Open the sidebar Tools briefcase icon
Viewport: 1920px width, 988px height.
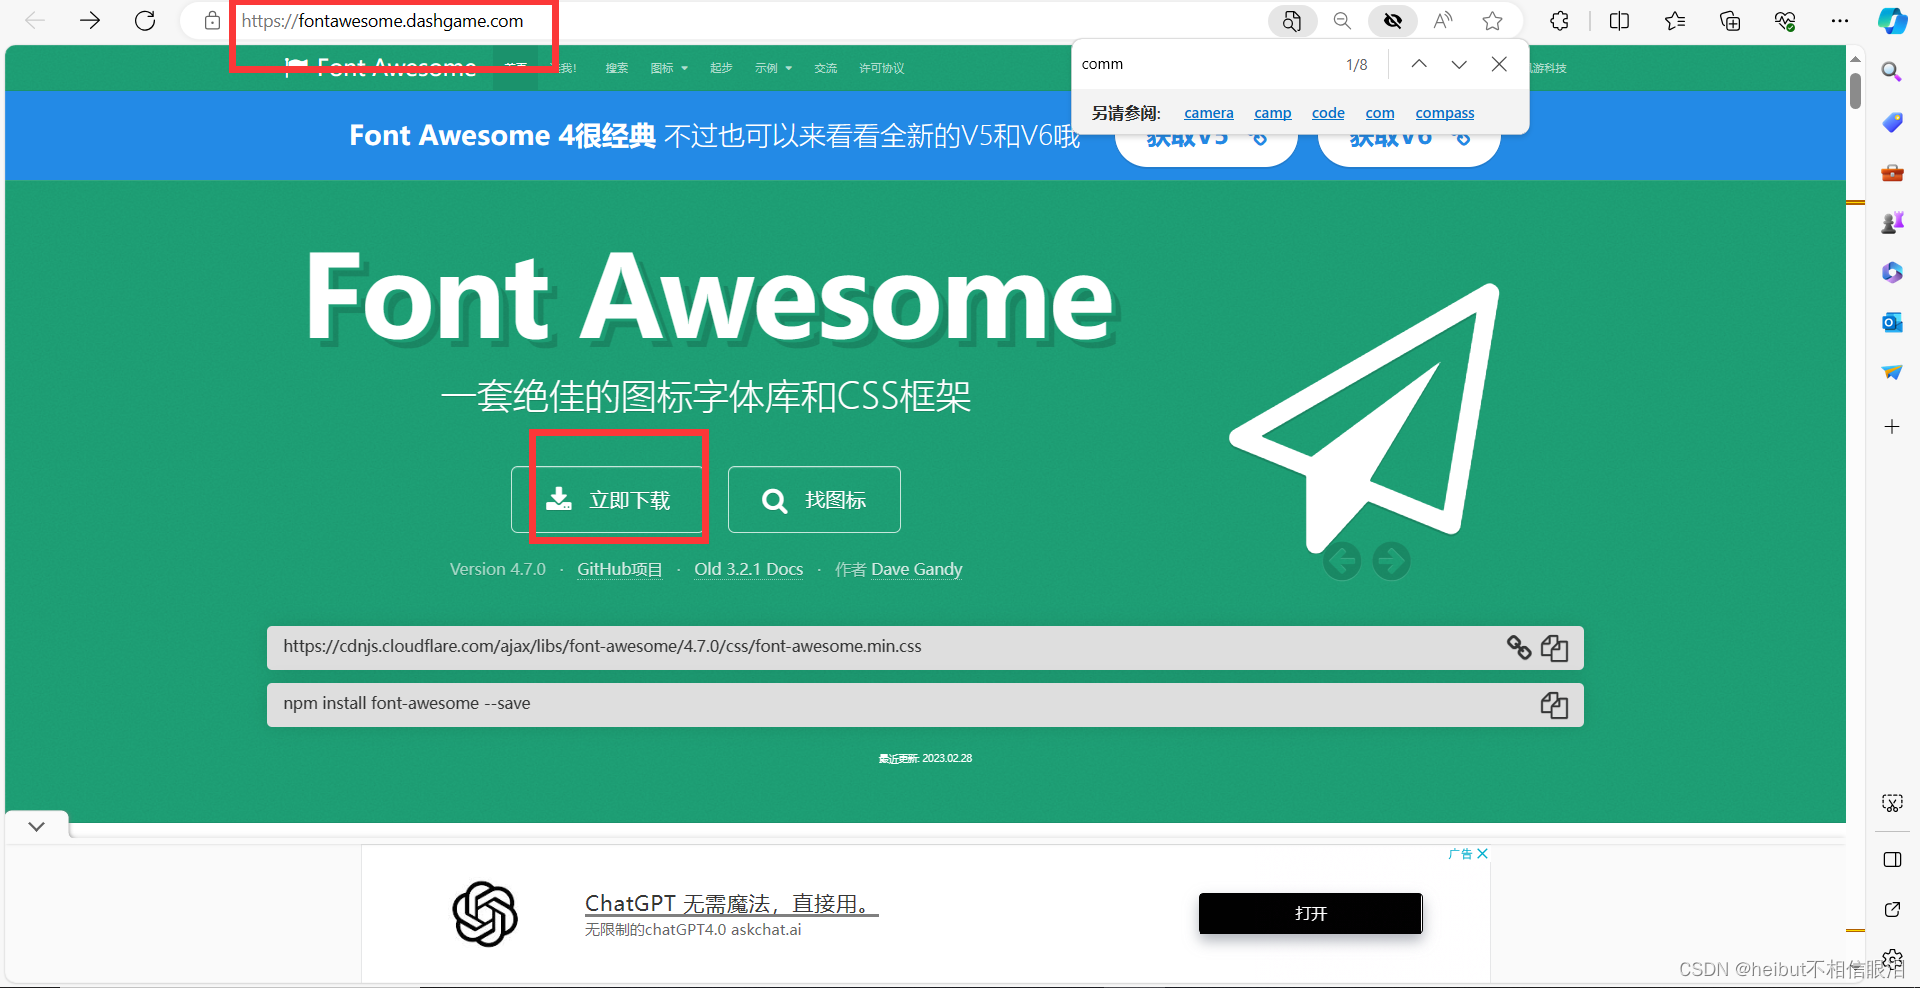click(1892, 172)
